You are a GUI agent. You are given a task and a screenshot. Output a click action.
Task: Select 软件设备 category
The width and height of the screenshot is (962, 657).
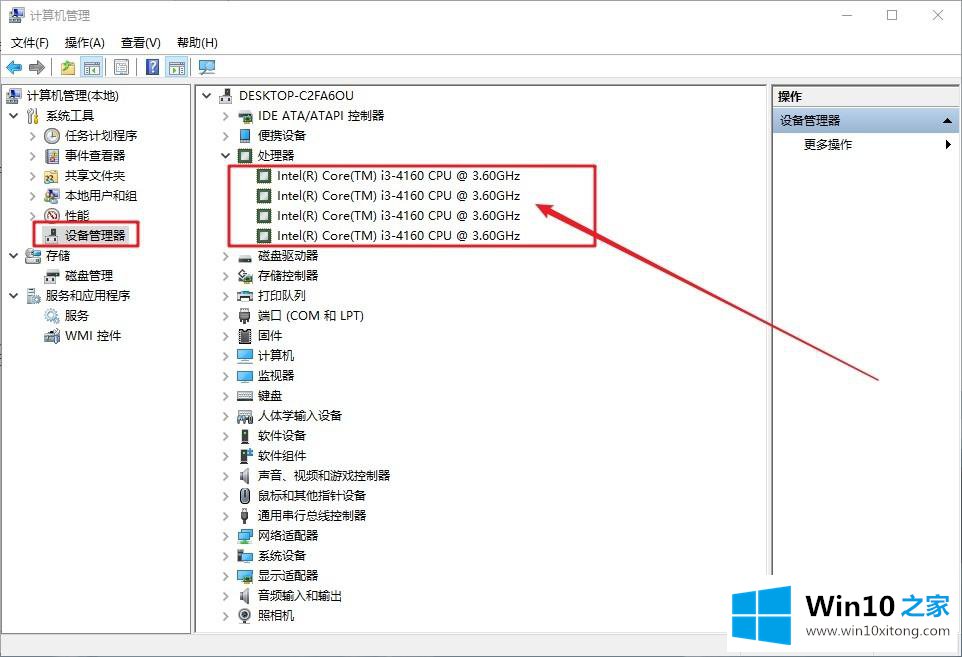[282, 436]
